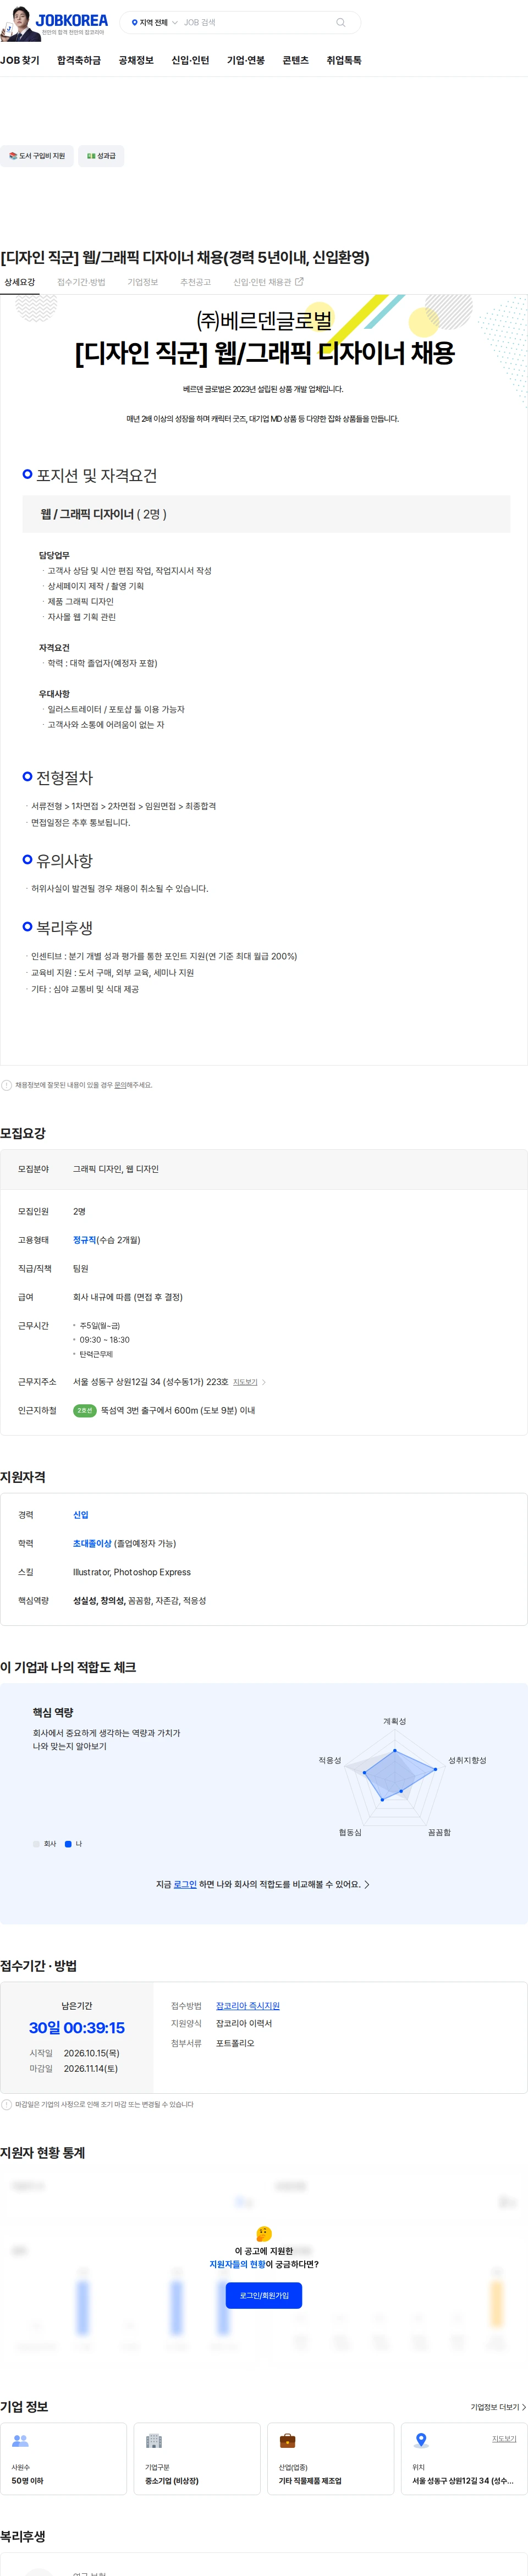Open the 신입·인턴 menu
528x2576 pixels.
coord(190,60)
